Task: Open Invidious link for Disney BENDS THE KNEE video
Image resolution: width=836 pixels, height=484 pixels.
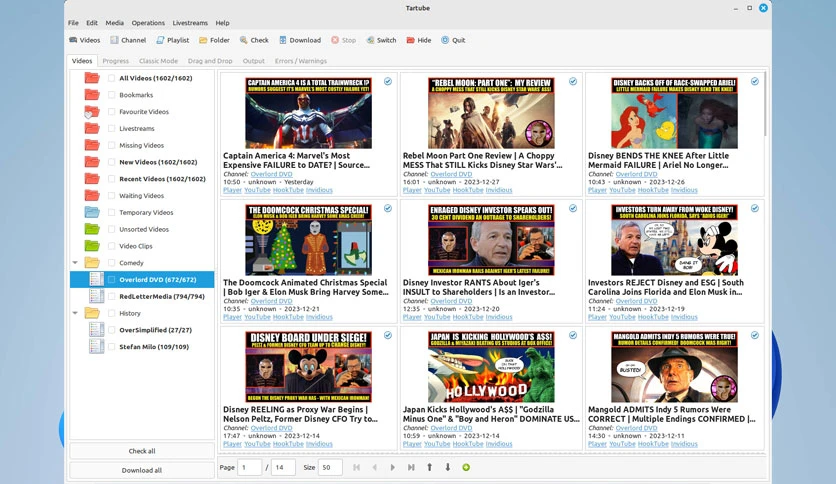Action: point(684,190)
